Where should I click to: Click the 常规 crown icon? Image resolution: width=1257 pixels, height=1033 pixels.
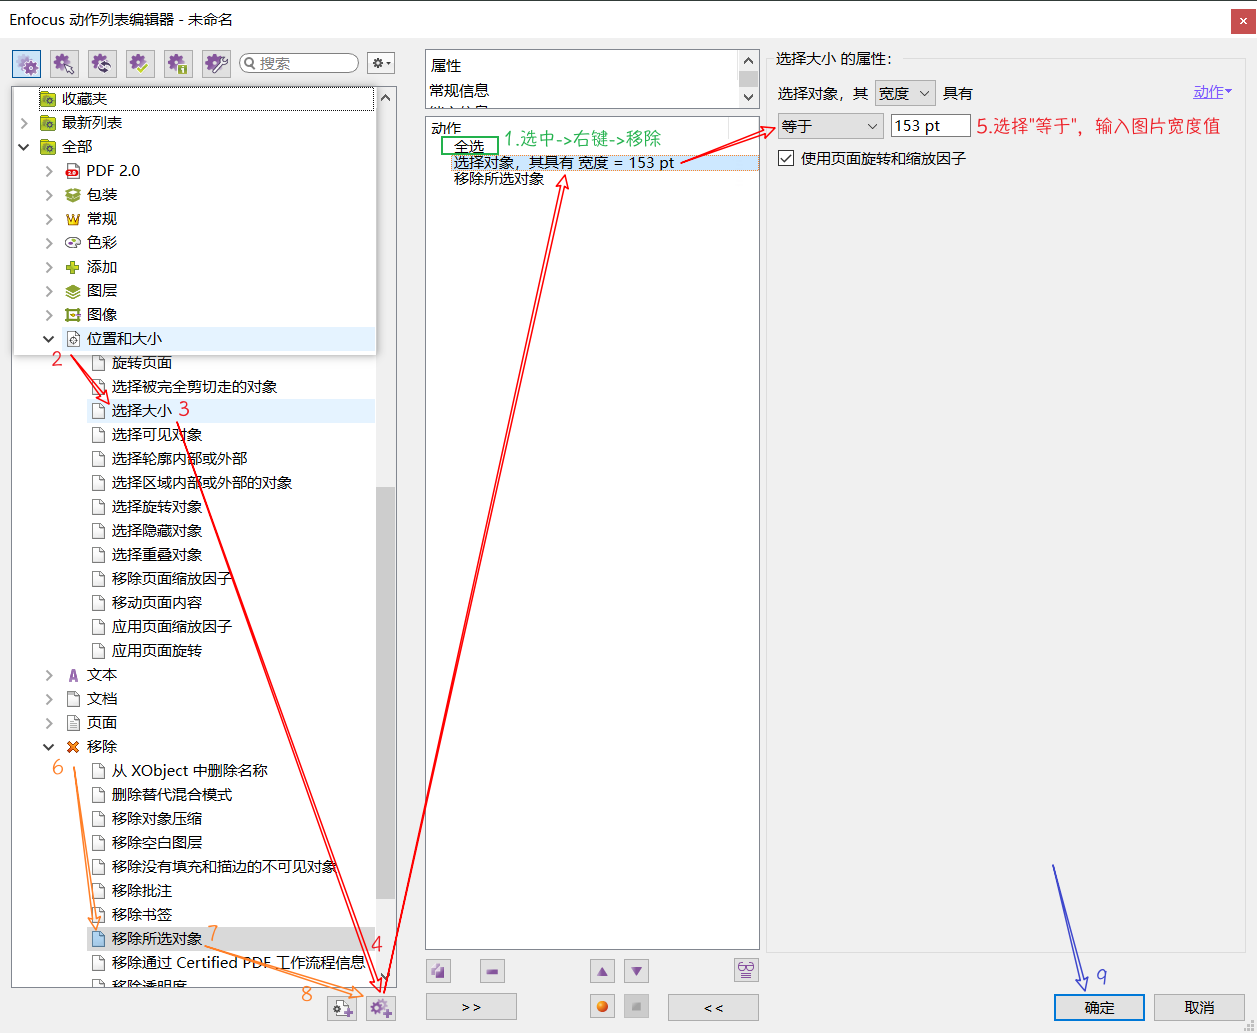coord(73,219)
